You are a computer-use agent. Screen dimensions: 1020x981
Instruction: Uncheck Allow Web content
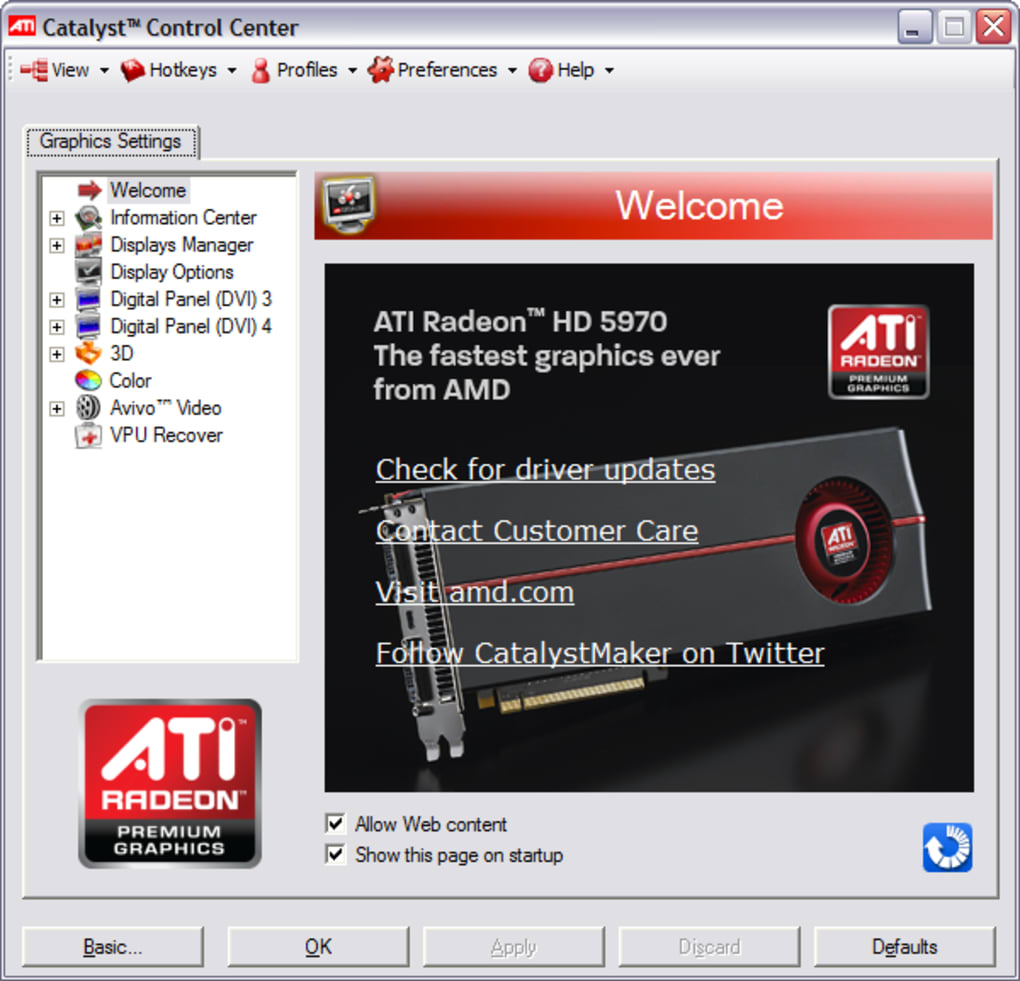tap(335, 824)
